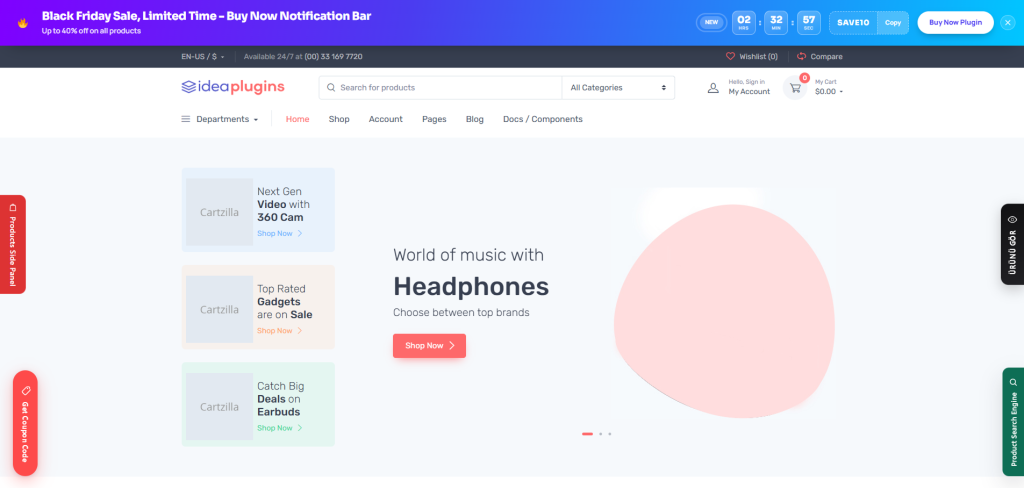The image size is (1024, 488).
Task: Click the hours countdown box
Action: point(744,22)
